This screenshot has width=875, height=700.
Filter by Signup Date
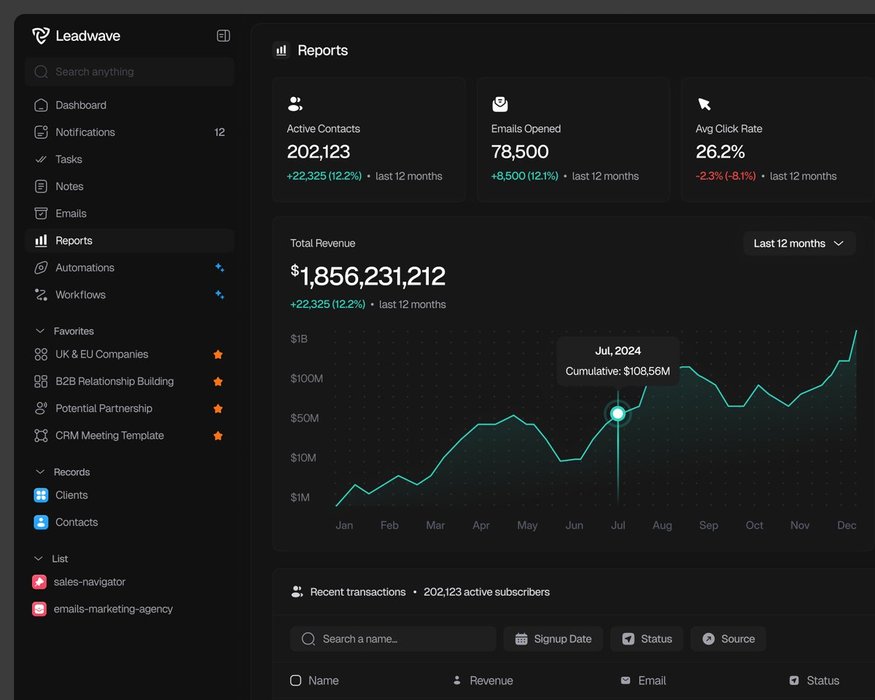[553, 639]
